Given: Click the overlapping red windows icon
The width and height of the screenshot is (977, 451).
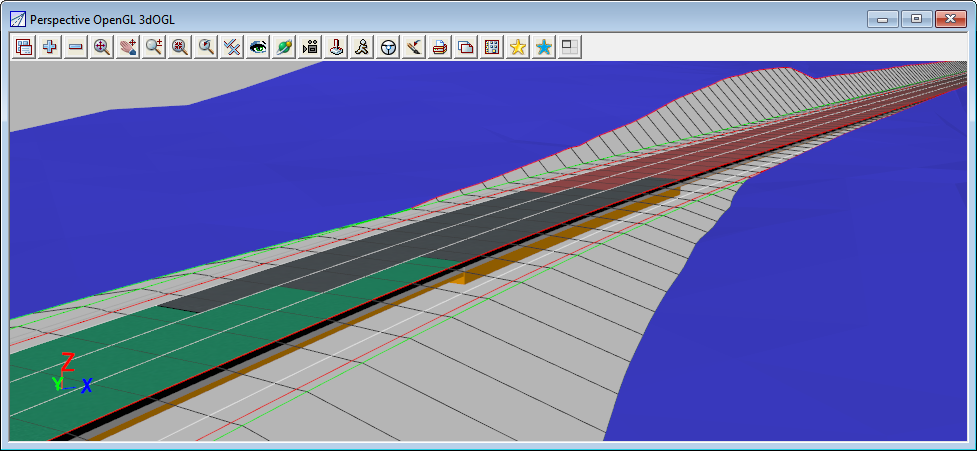Looking at the screenshot, I should [x=466, y=47].
